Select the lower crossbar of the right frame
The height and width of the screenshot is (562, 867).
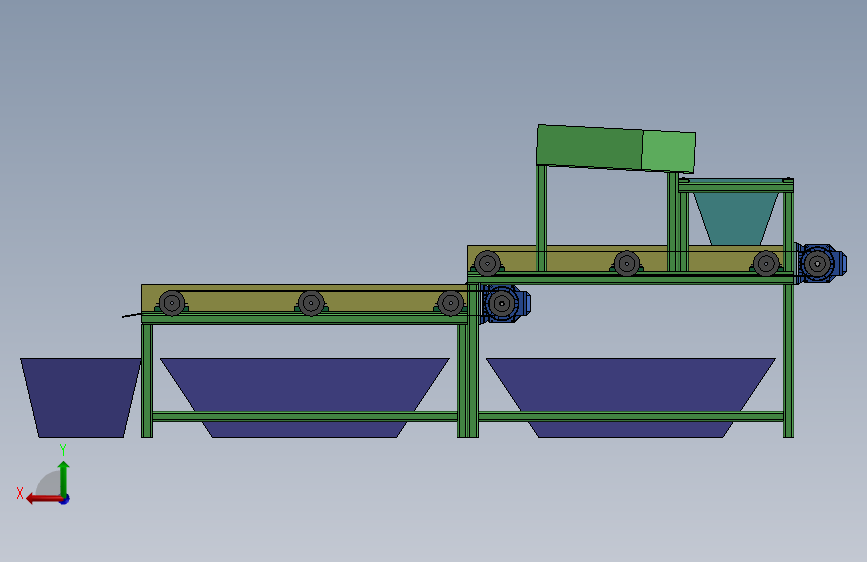pos(631,417)
